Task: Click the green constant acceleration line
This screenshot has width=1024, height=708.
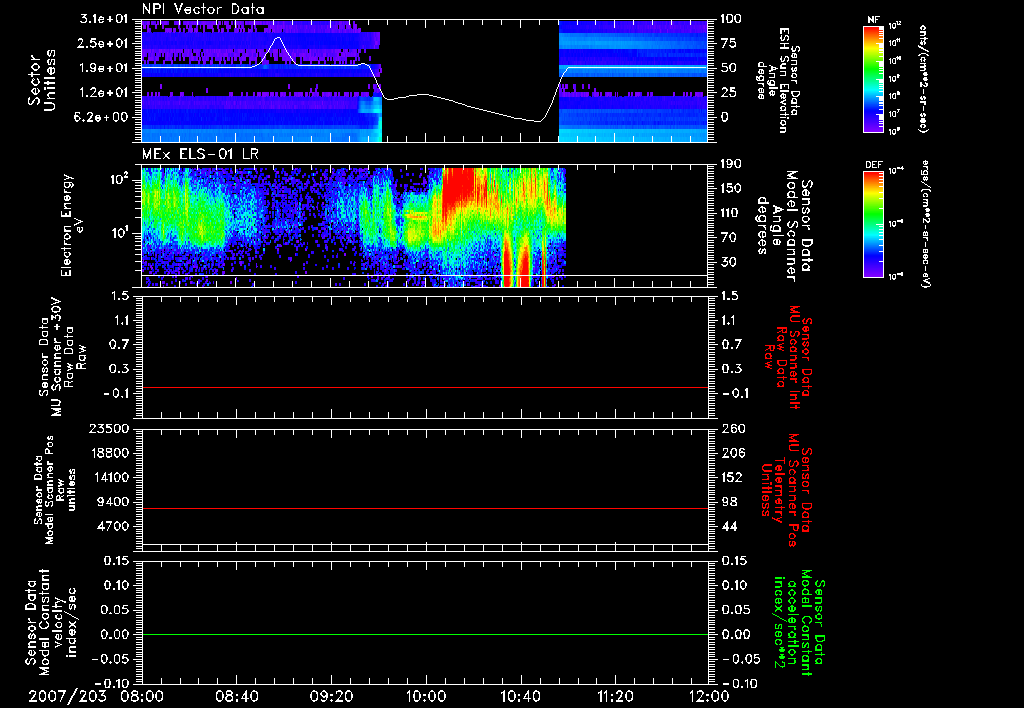Action: tap(424, 634)
